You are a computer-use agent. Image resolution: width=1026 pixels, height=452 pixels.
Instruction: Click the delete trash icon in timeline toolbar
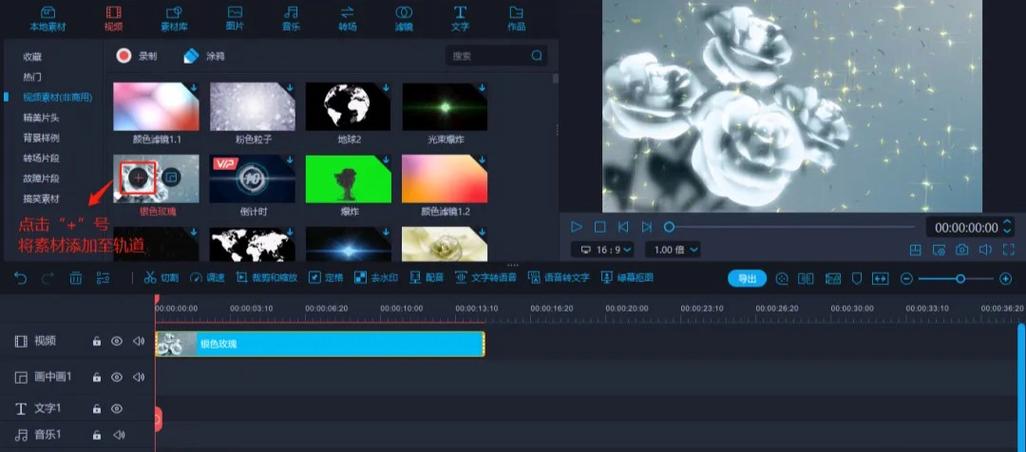(76, 278)
